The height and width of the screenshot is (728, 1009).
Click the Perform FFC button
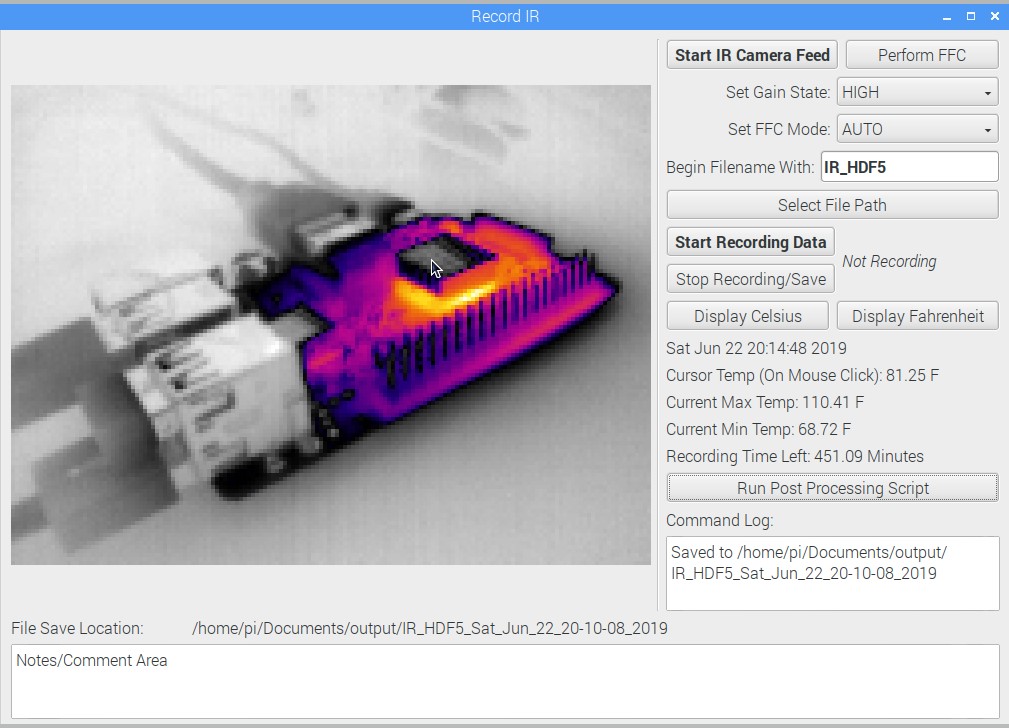click(921, 55)
